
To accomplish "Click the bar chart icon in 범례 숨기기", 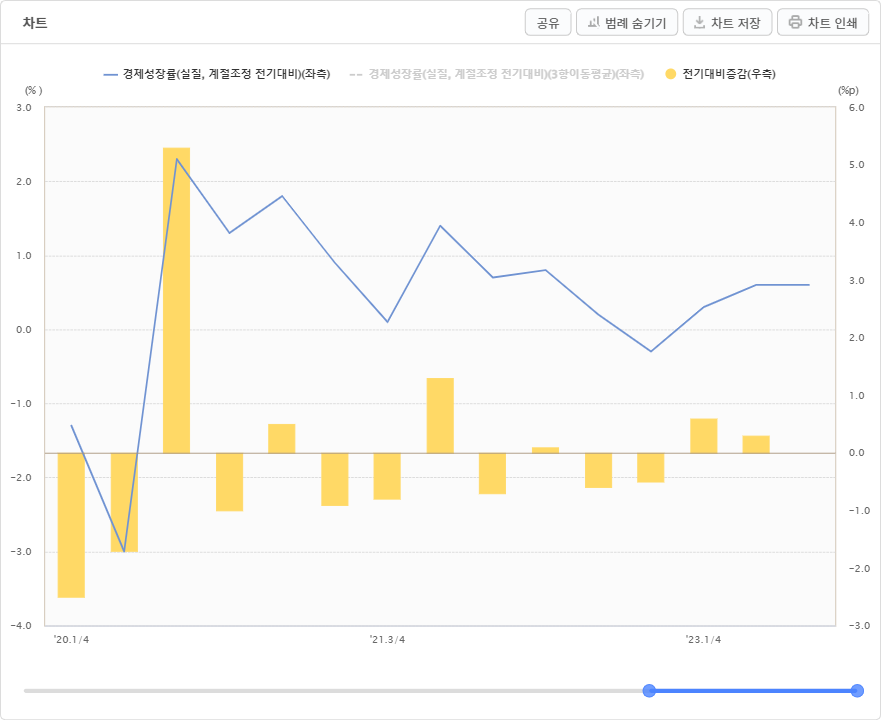I will 593,22.
